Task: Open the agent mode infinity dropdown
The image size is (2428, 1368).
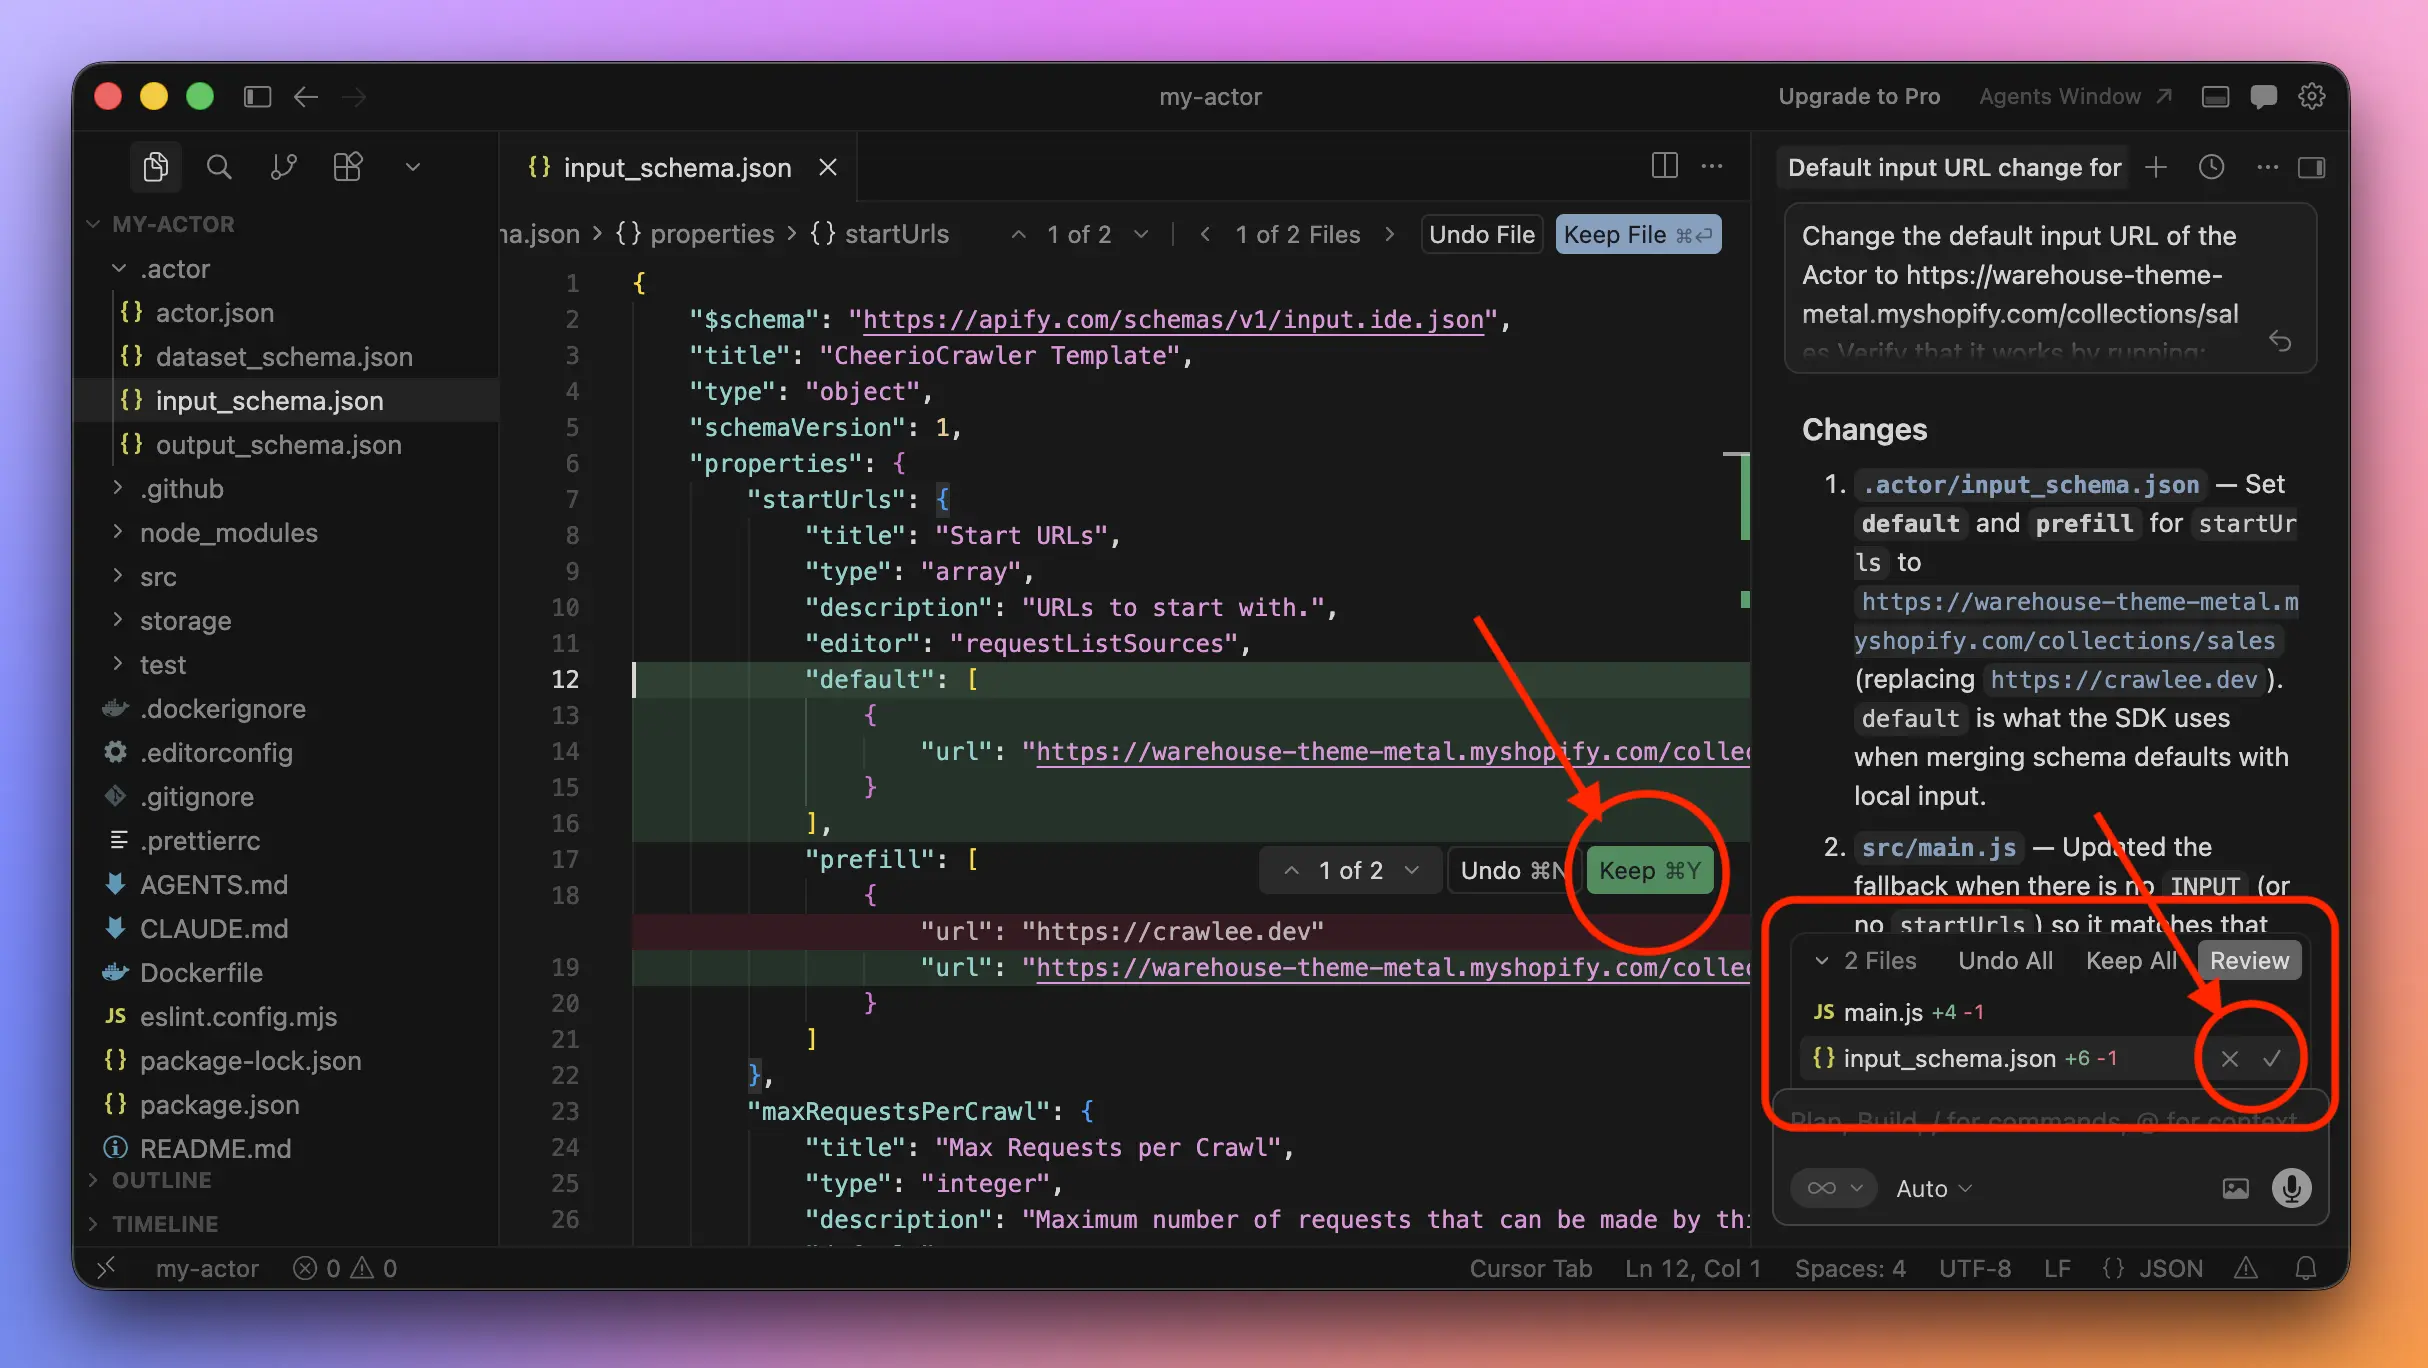Action: [x=1834, y=1188]
